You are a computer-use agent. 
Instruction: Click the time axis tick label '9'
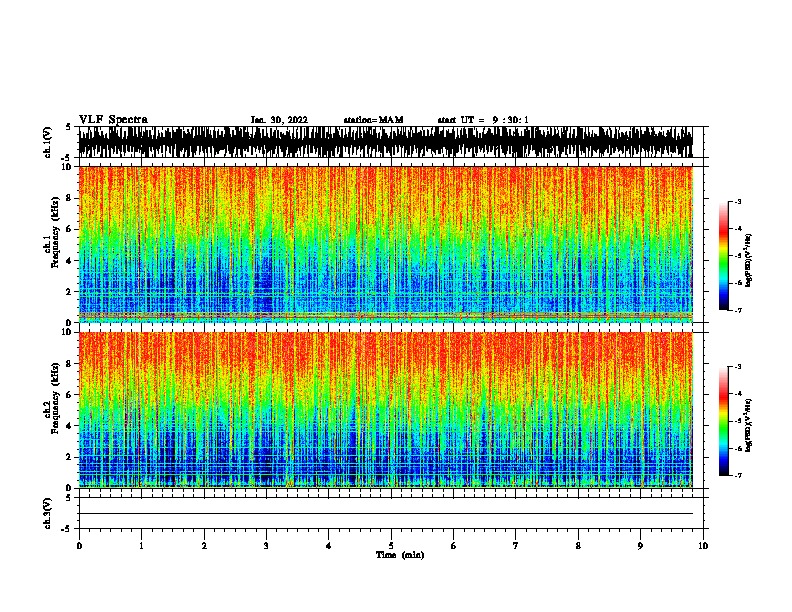click(640, 546)
